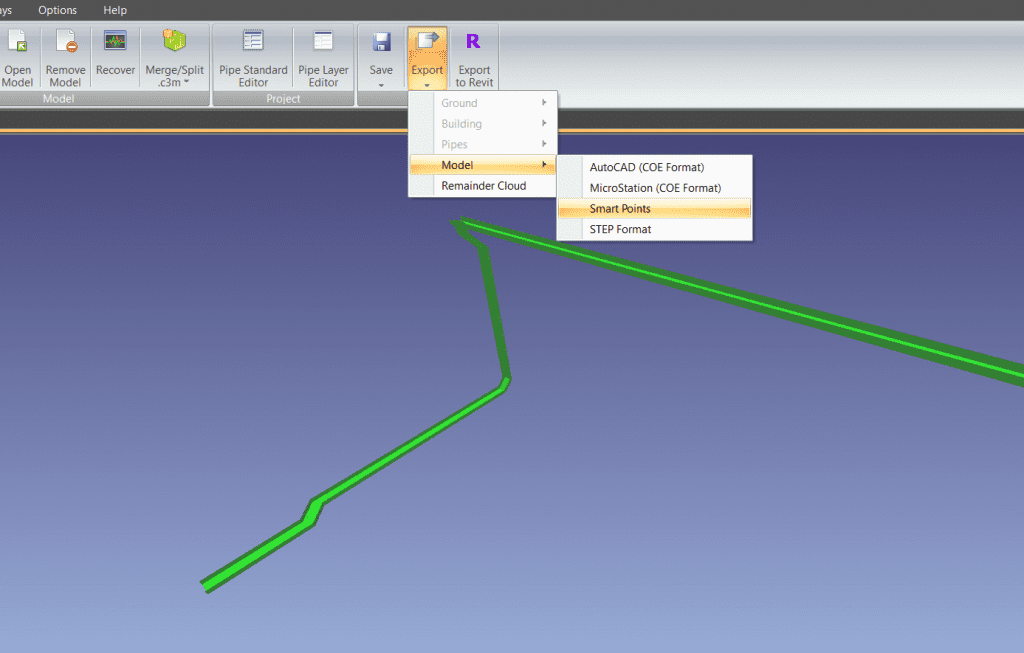Open the Options menu
The height and width of the screenshot is (653, 1024).
coord(57,10)
